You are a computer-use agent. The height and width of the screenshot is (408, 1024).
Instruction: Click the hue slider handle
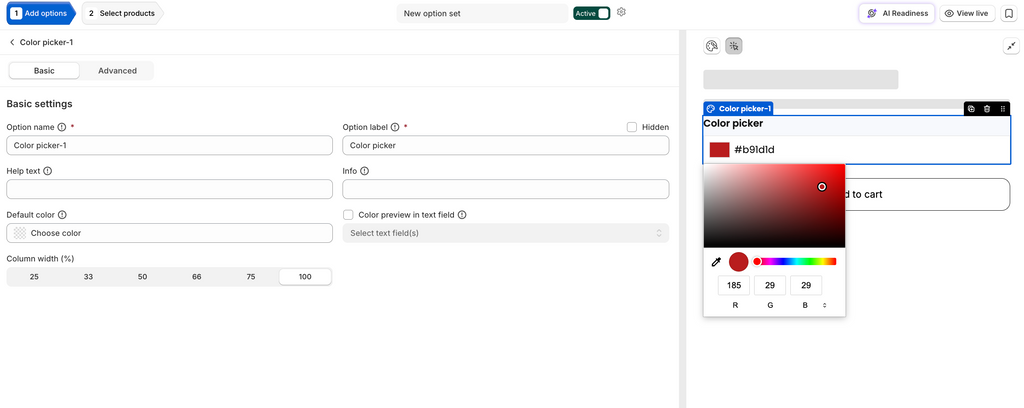[x=757, y=262]
